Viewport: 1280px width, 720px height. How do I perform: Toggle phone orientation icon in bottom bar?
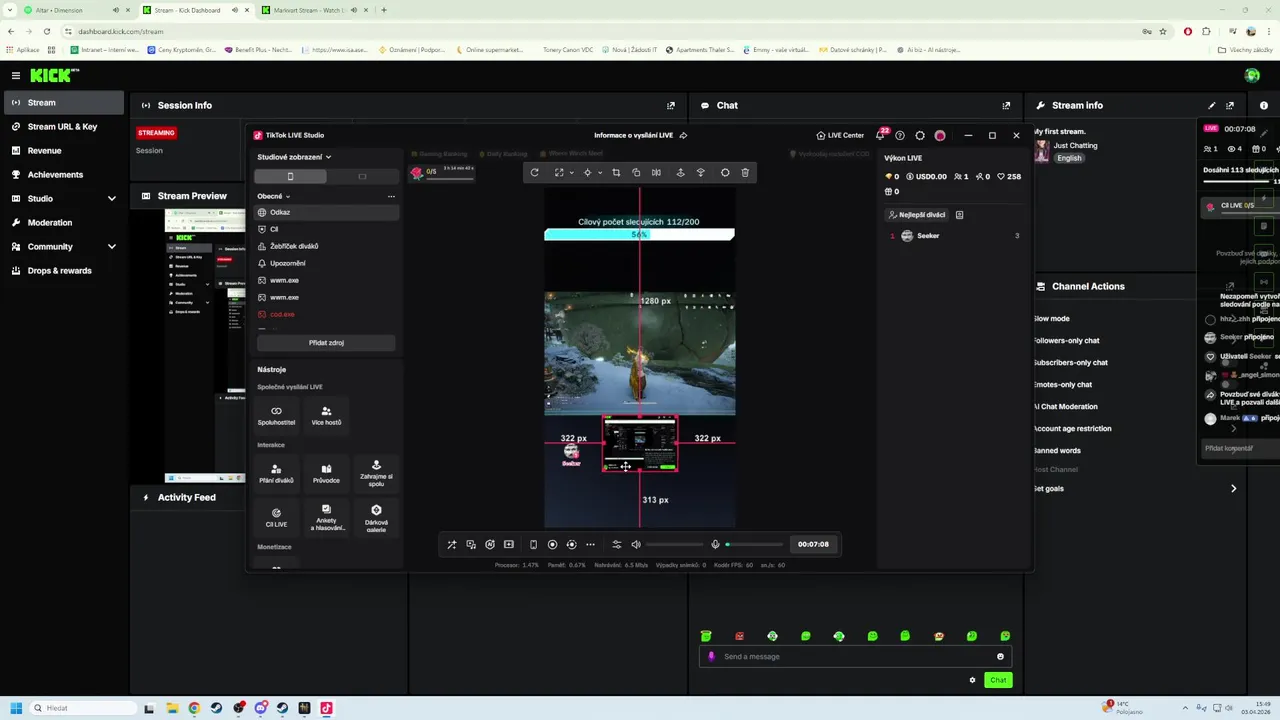(533, 545)
